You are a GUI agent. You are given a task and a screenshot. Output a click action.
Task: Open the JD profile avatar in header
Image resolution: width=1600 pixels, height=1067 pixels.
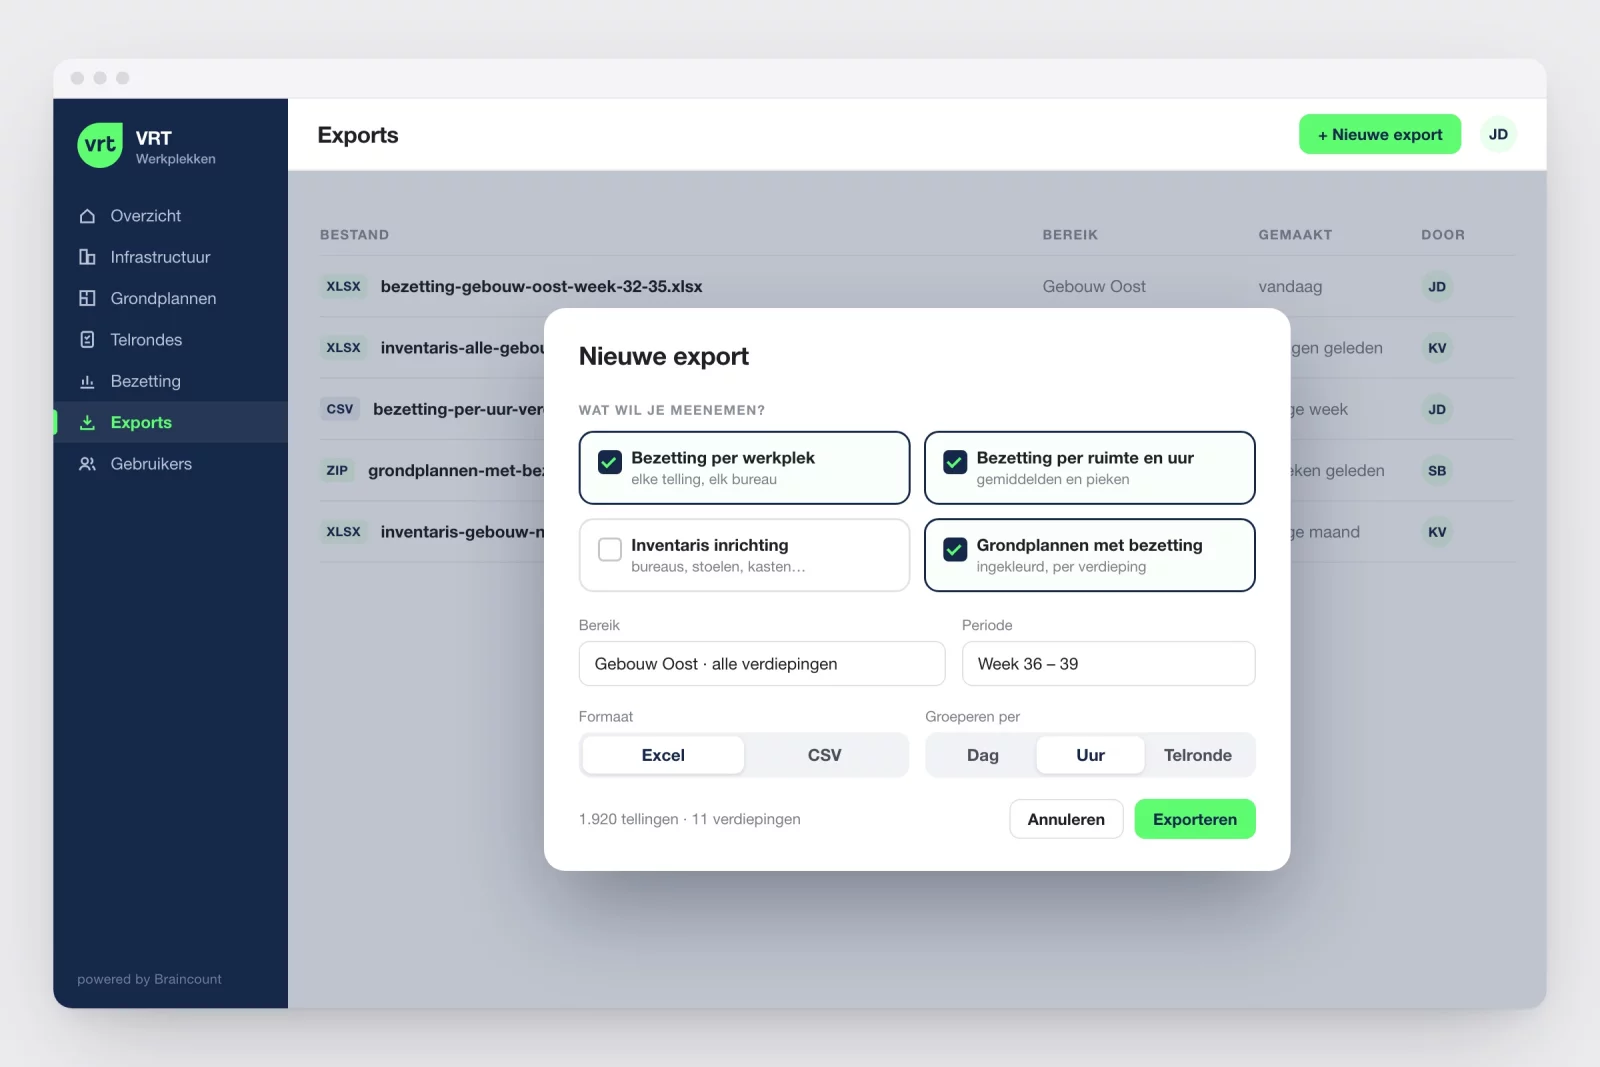tap(1498, 134)
